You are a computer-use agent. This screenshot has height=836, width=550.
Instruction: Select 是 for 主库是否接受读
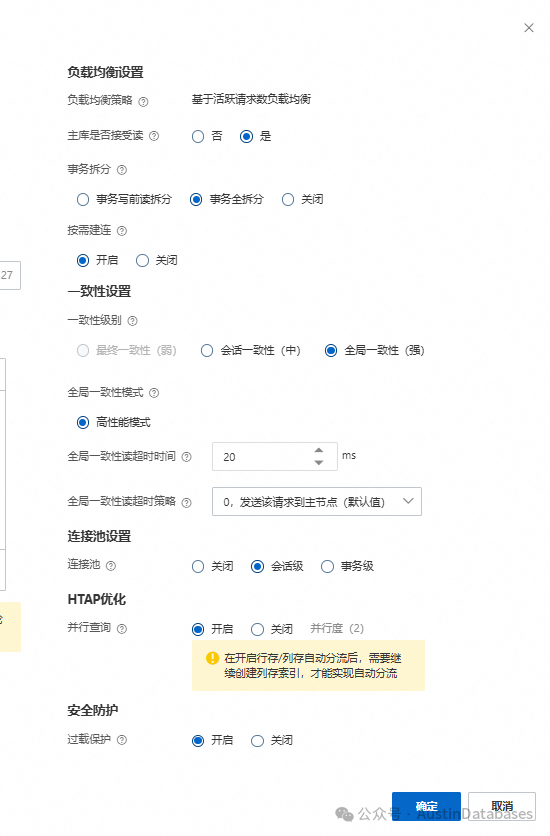(x=246, y=136)
